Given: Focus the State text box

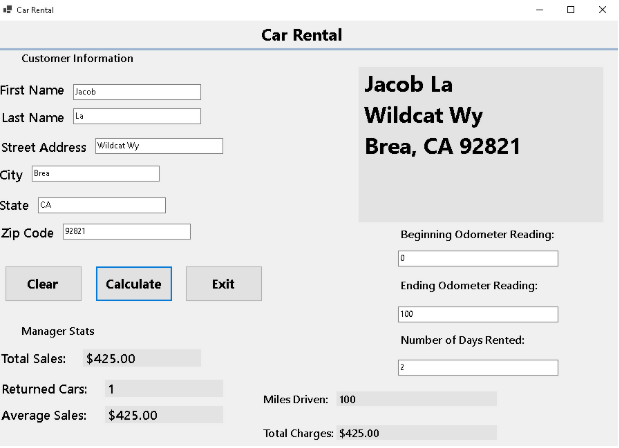Looking at the screenshot, I should pos(101,205).
